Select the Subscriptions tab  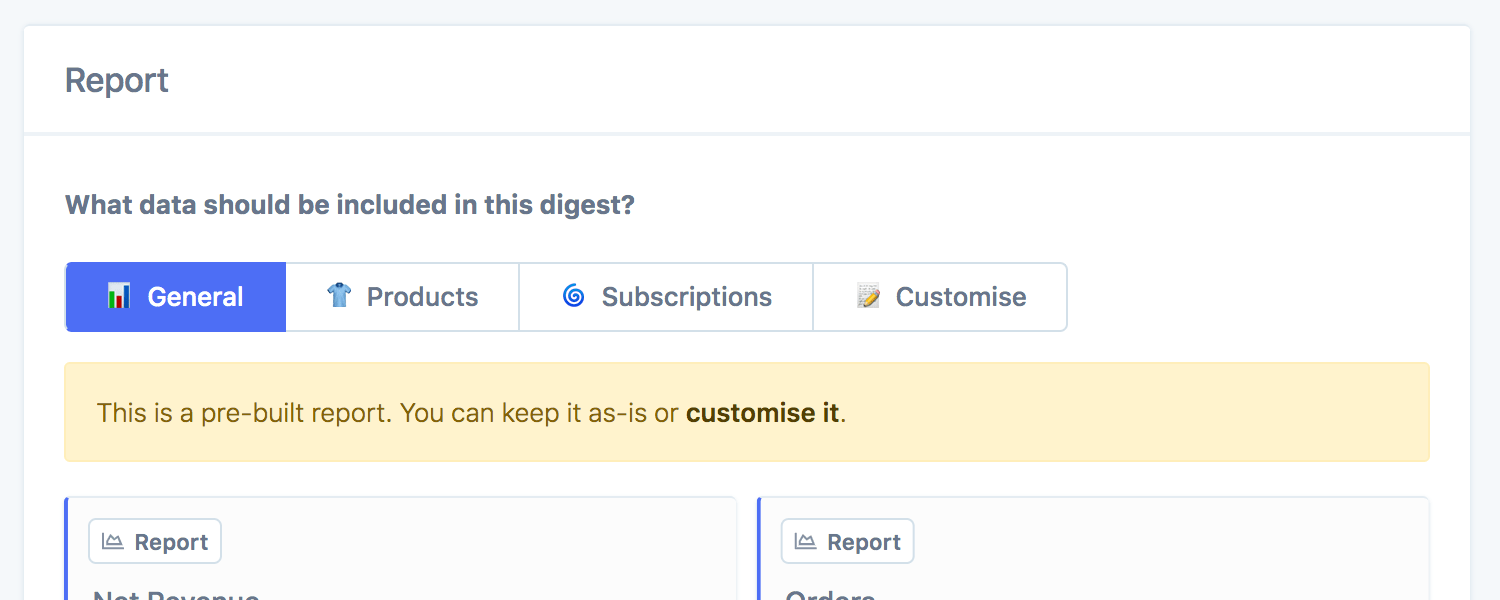(666, 297)
